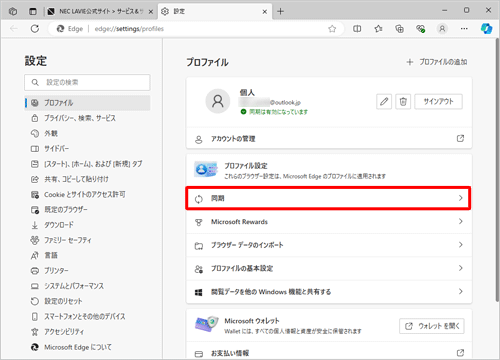Screen dimensions: 500x360
Task: Open the tab actions menu icon
Action: click(33, 12)
